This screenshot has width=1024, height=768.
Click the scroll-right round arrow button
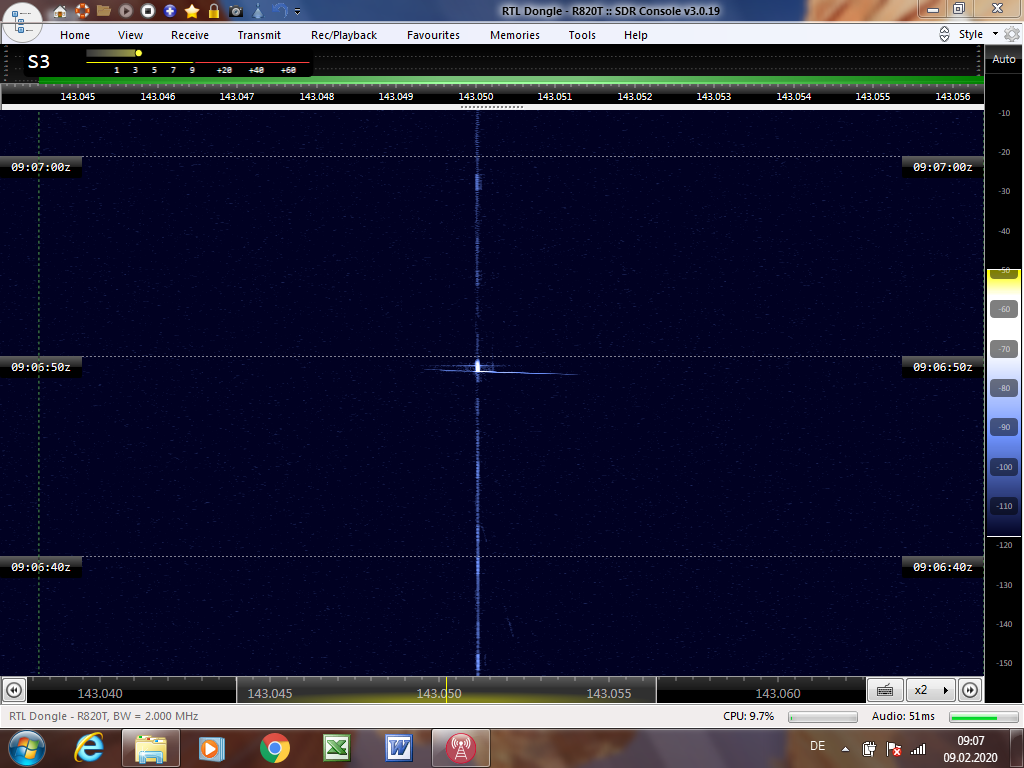tap(970, 690)
